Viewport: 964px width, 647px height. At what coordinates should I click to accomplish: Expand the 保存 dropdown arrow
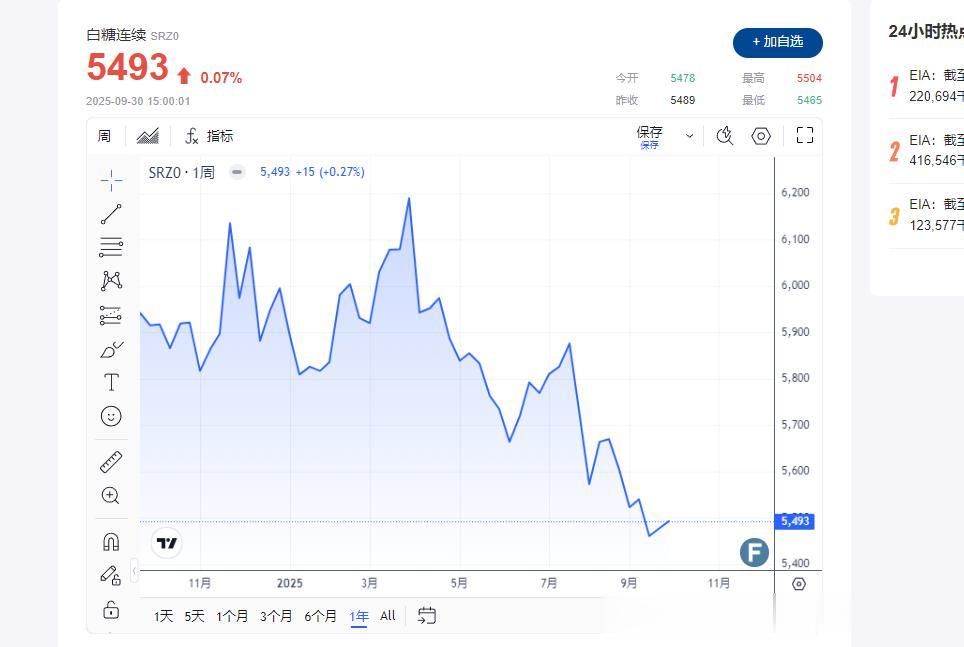[689, 136]
